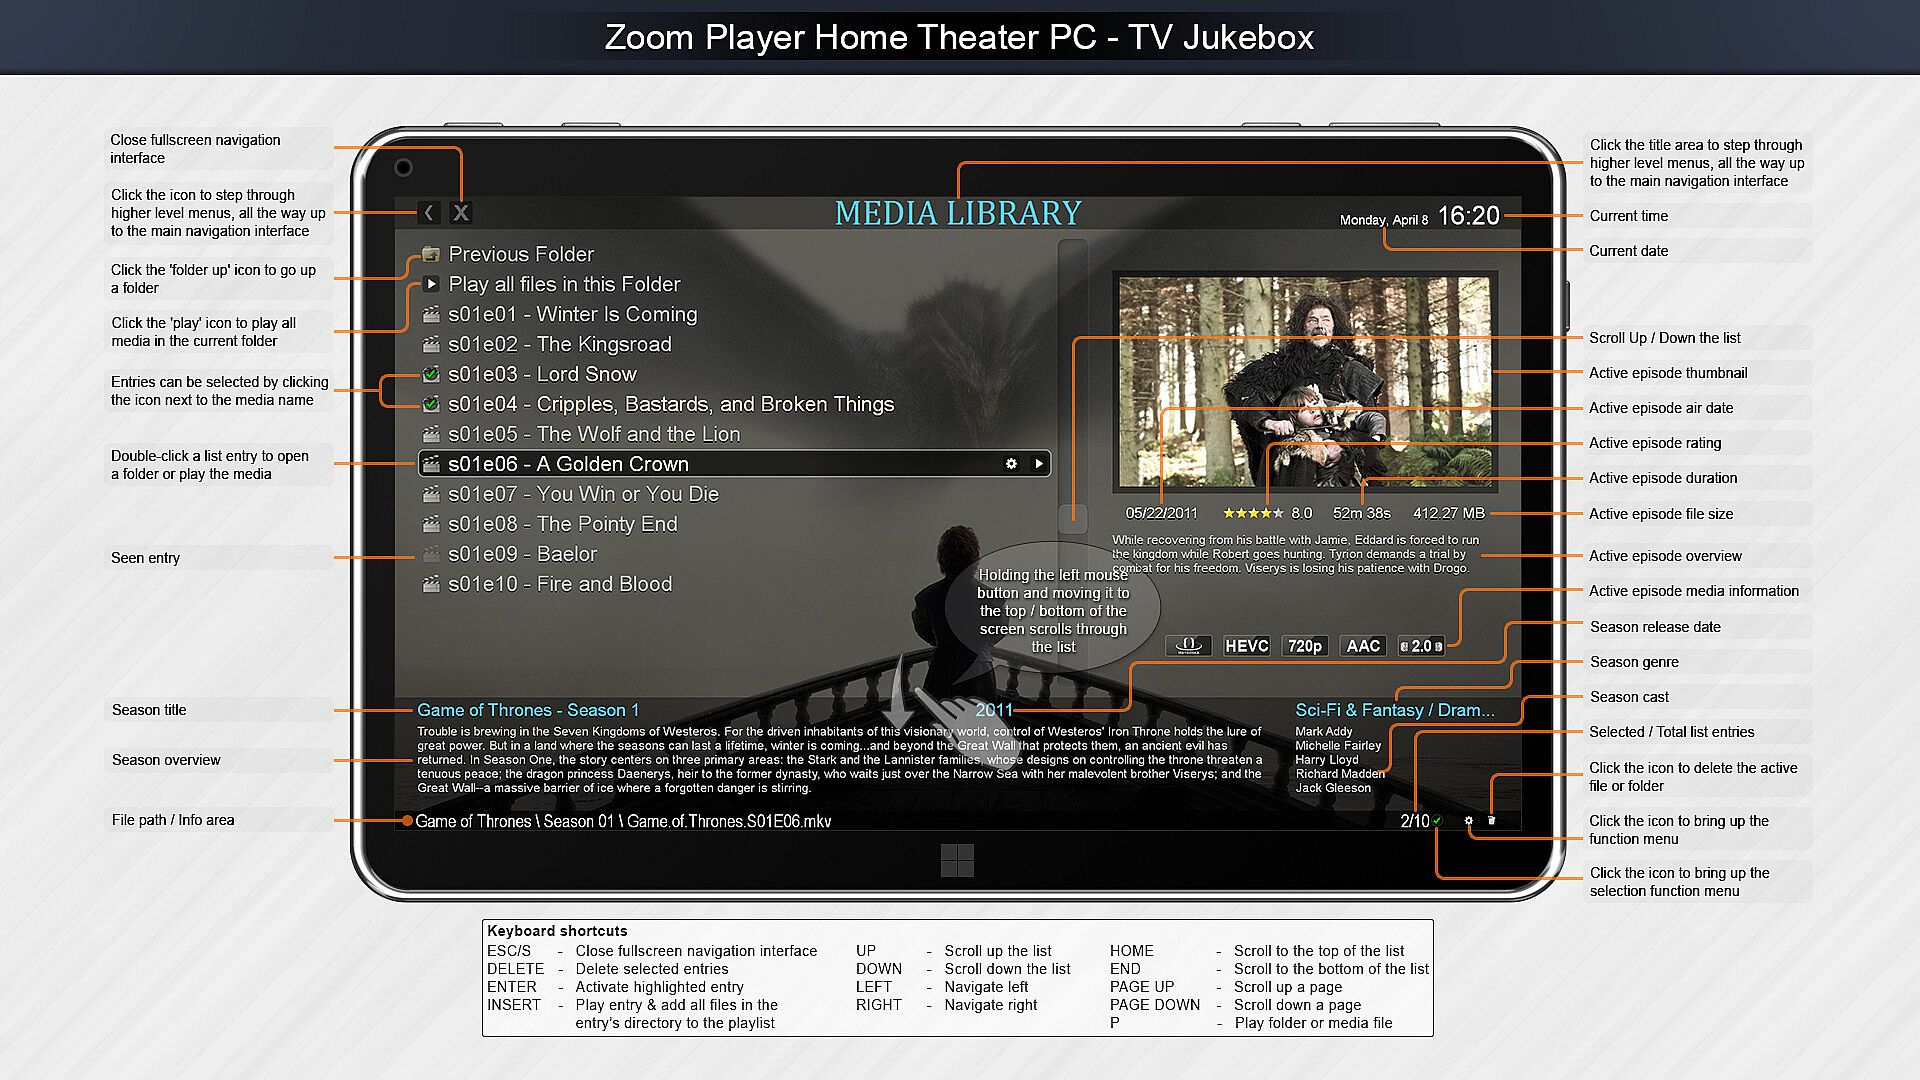Click the MEDIA LIBRARY title area
Viewport: 1920px width, 1080px height.
point(957,213)
